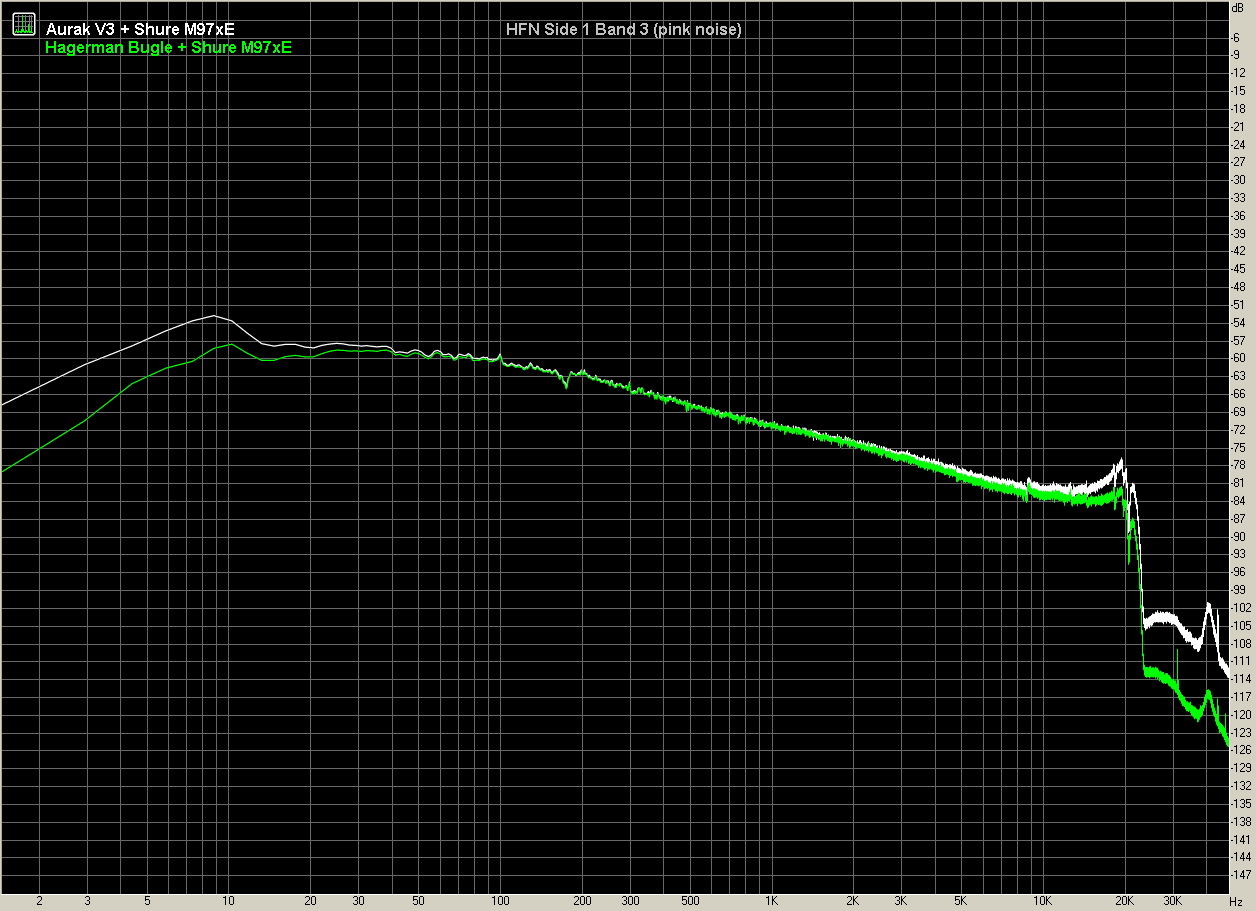1256x911 pixels.
Task: Select the 'Aurak V3 + Shure M97xE' legend entry
Action: tap(140, 30)
